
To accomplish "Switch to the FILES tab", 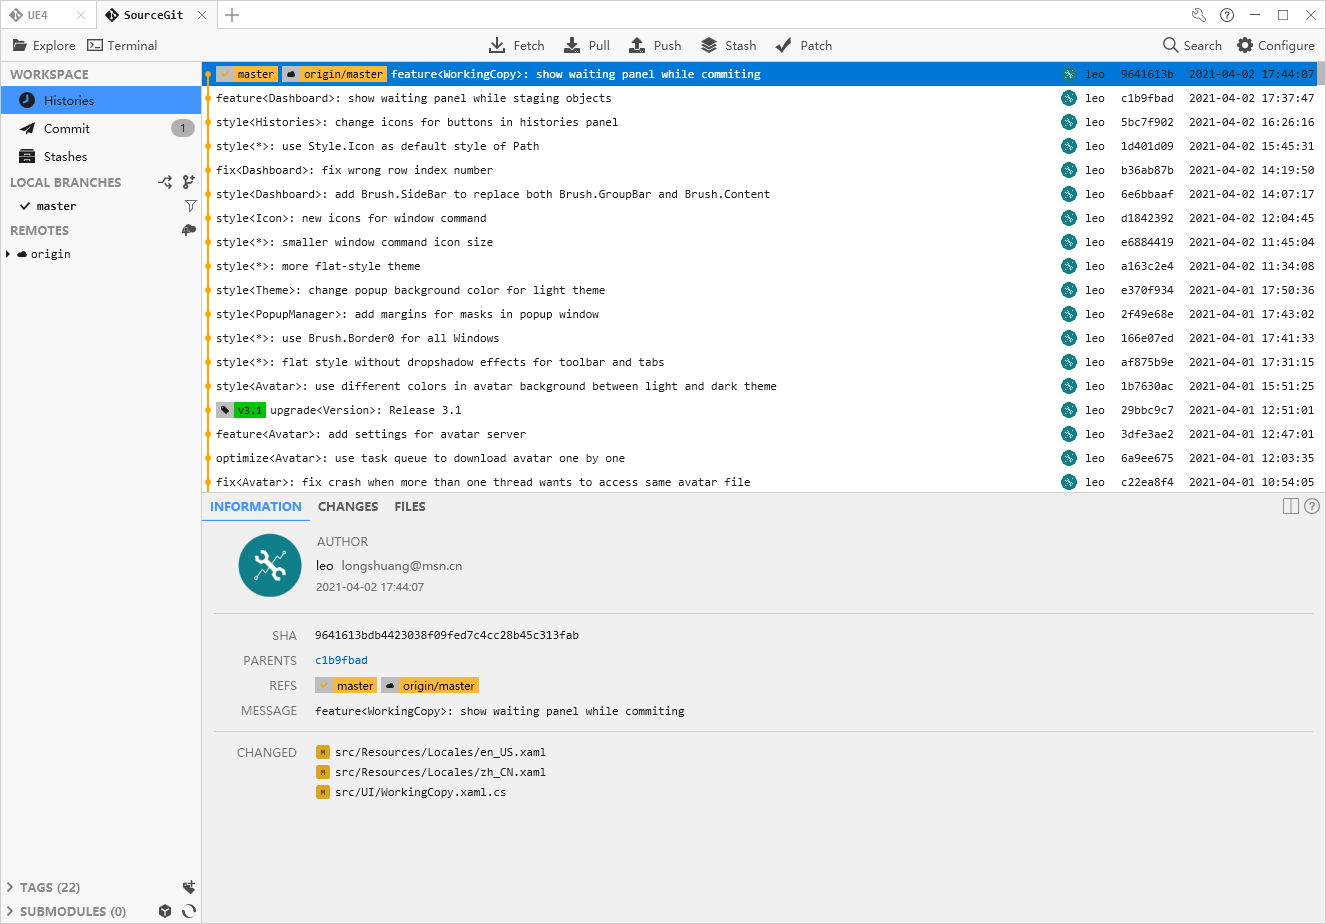I will (410, 507).
